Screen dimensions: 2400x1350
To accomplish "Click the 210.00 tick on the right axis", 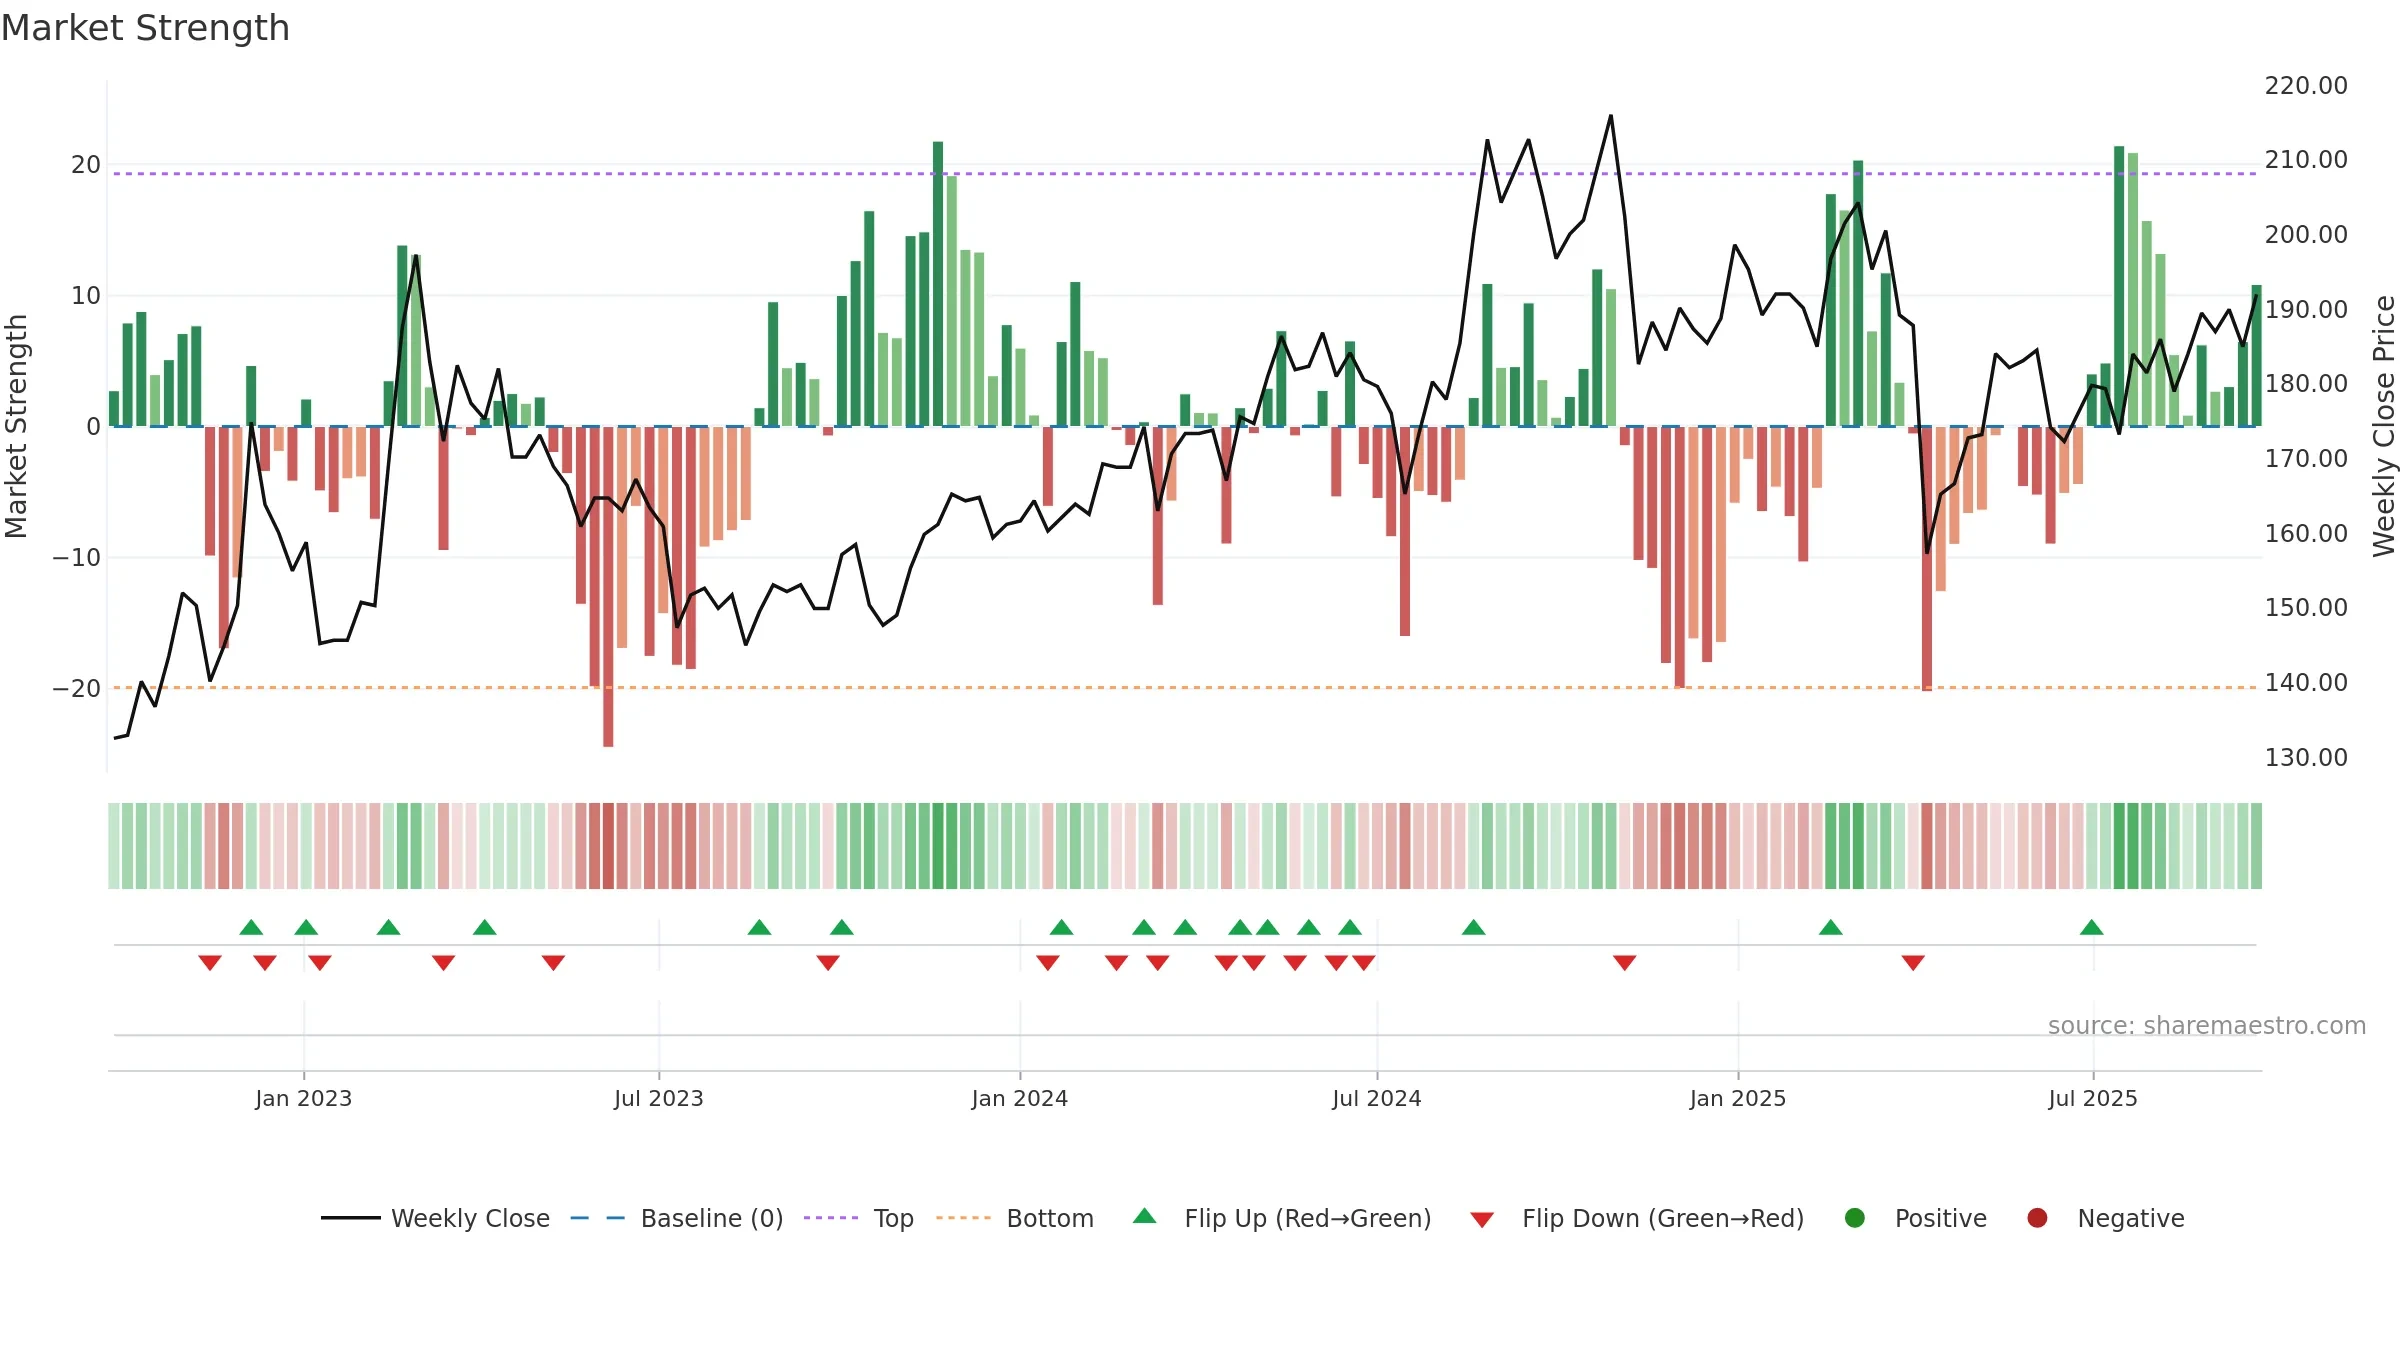I will coord(2306,160).
